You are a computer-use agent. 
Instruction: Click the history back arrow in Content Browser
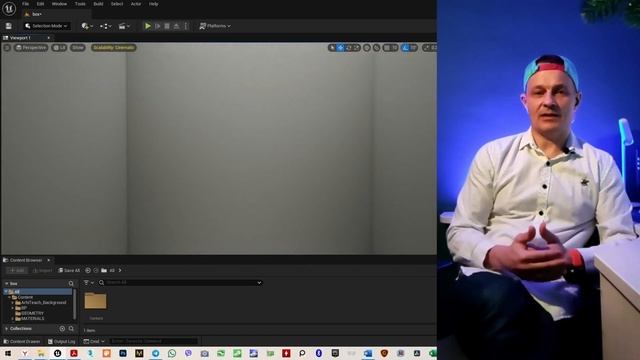(88, 271)
